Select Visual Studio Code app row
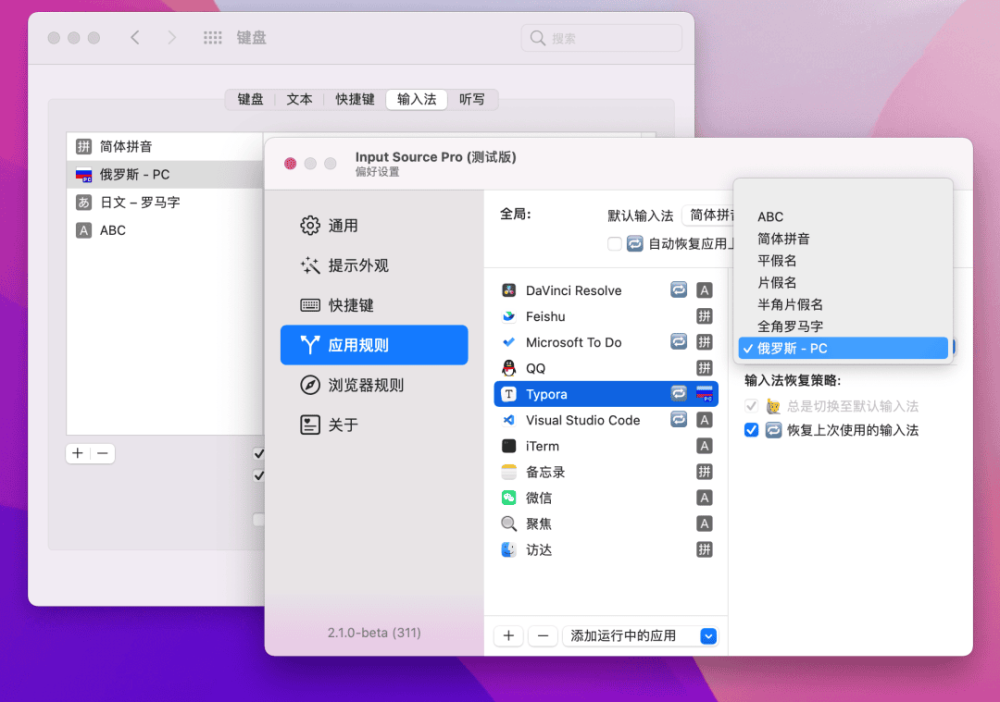Image resolution: width=1000 pixels, height=702 pixels. (606, 420)
